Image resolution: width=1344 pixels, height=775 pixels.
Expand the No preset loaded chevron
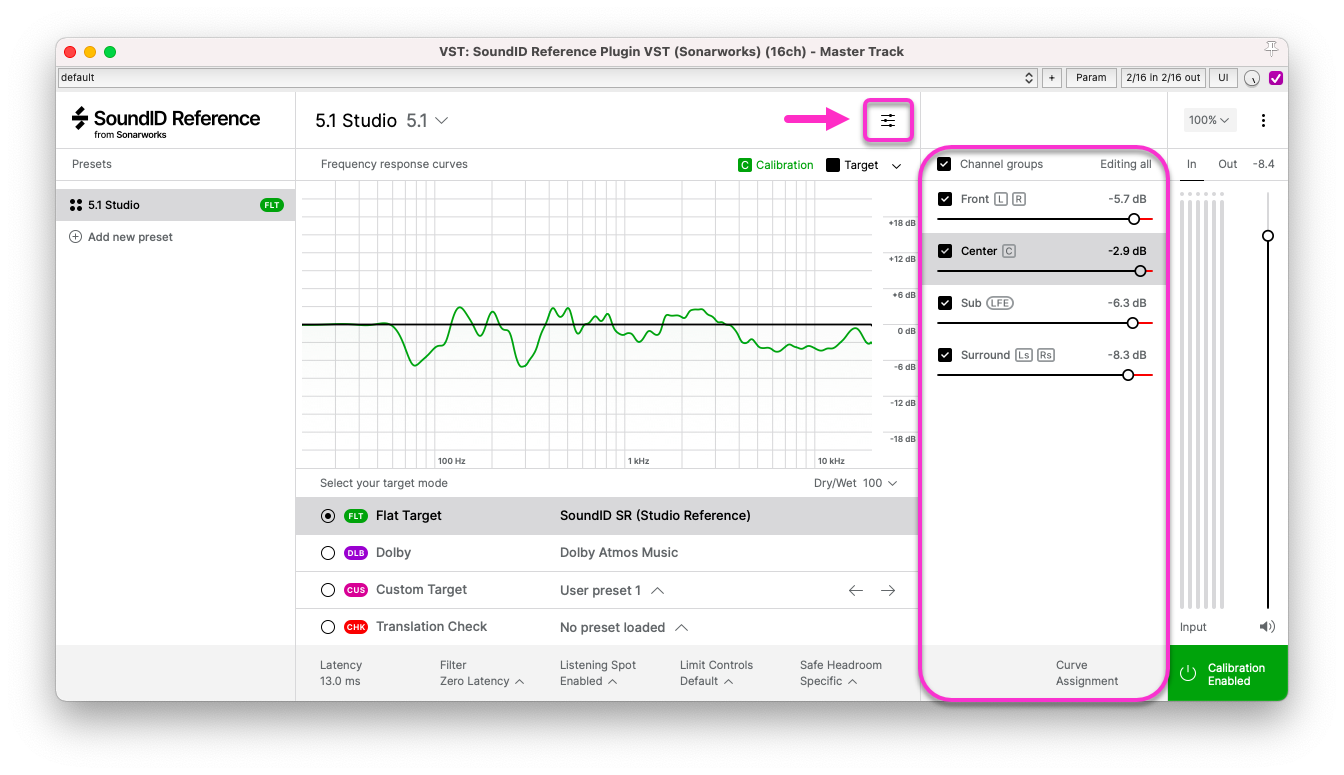[681, 627]
